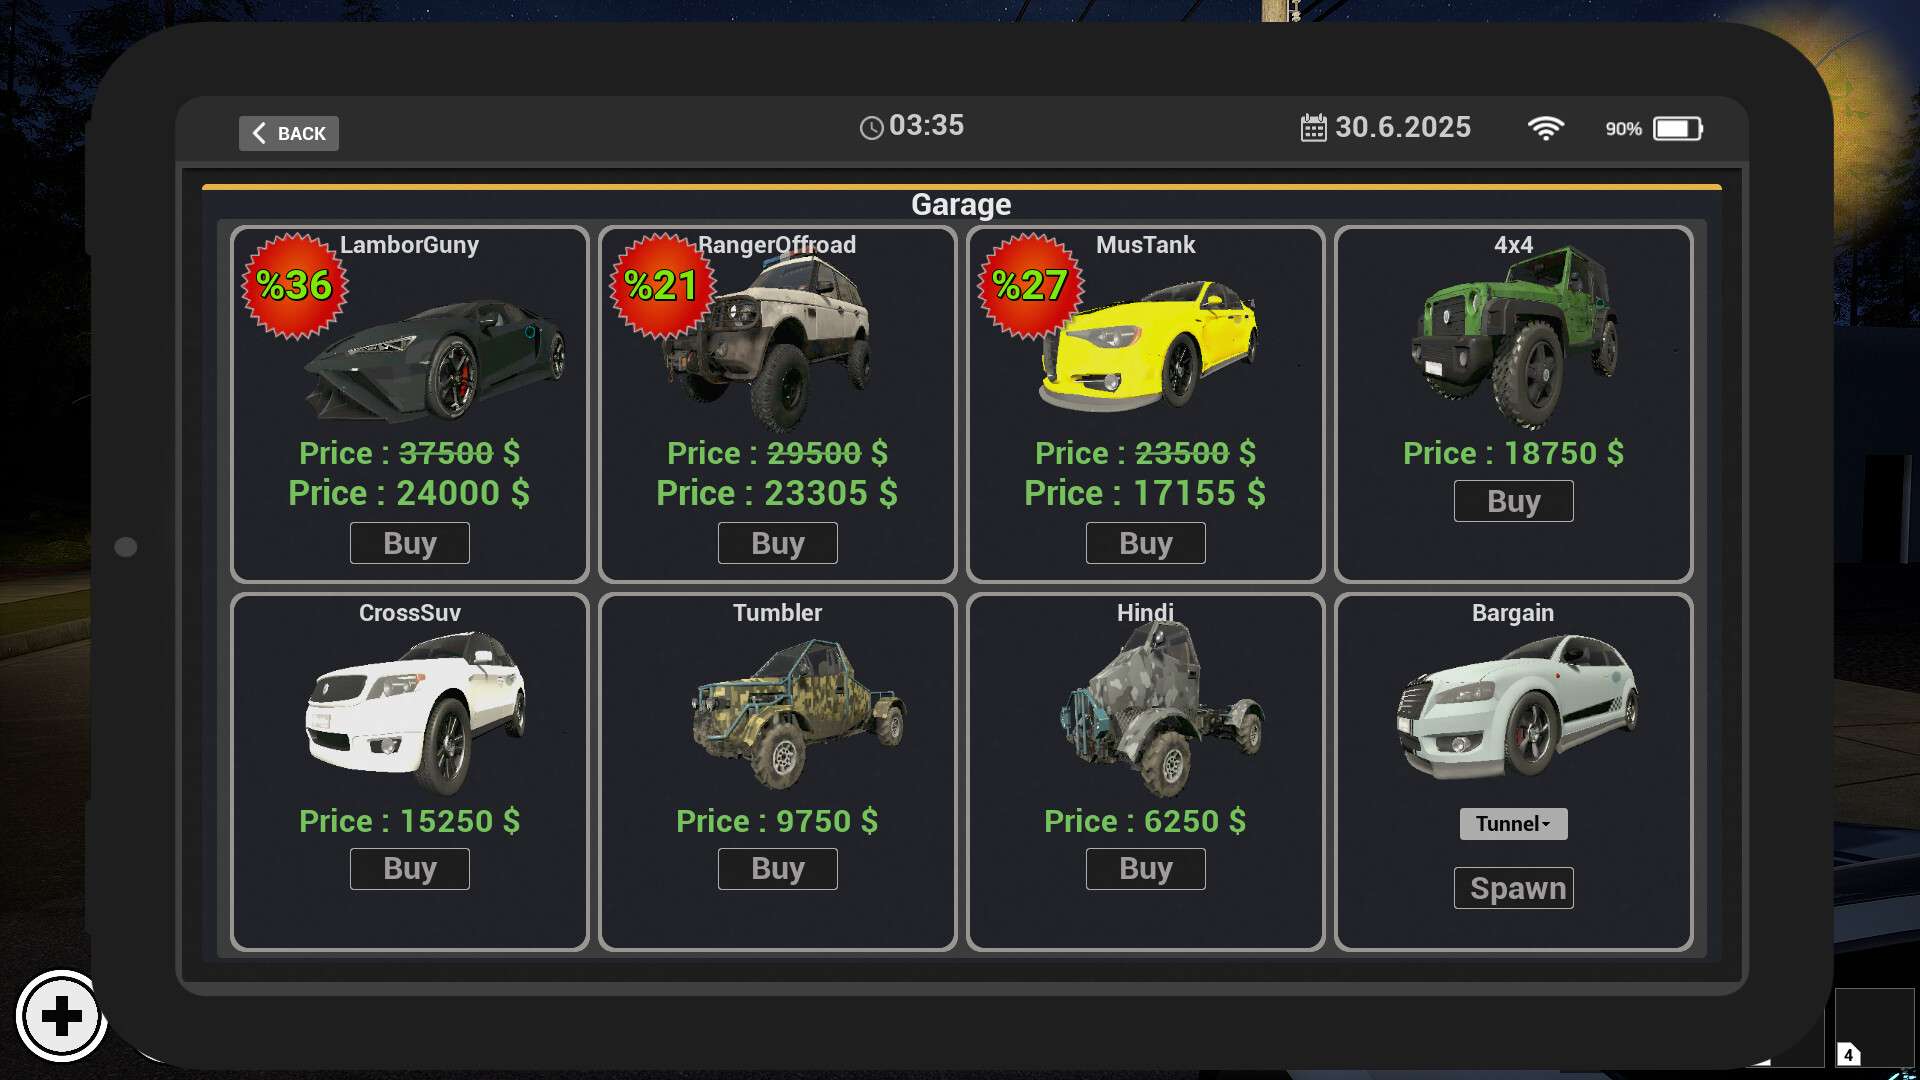Click the battery icon in status bar

[1678, 128]
